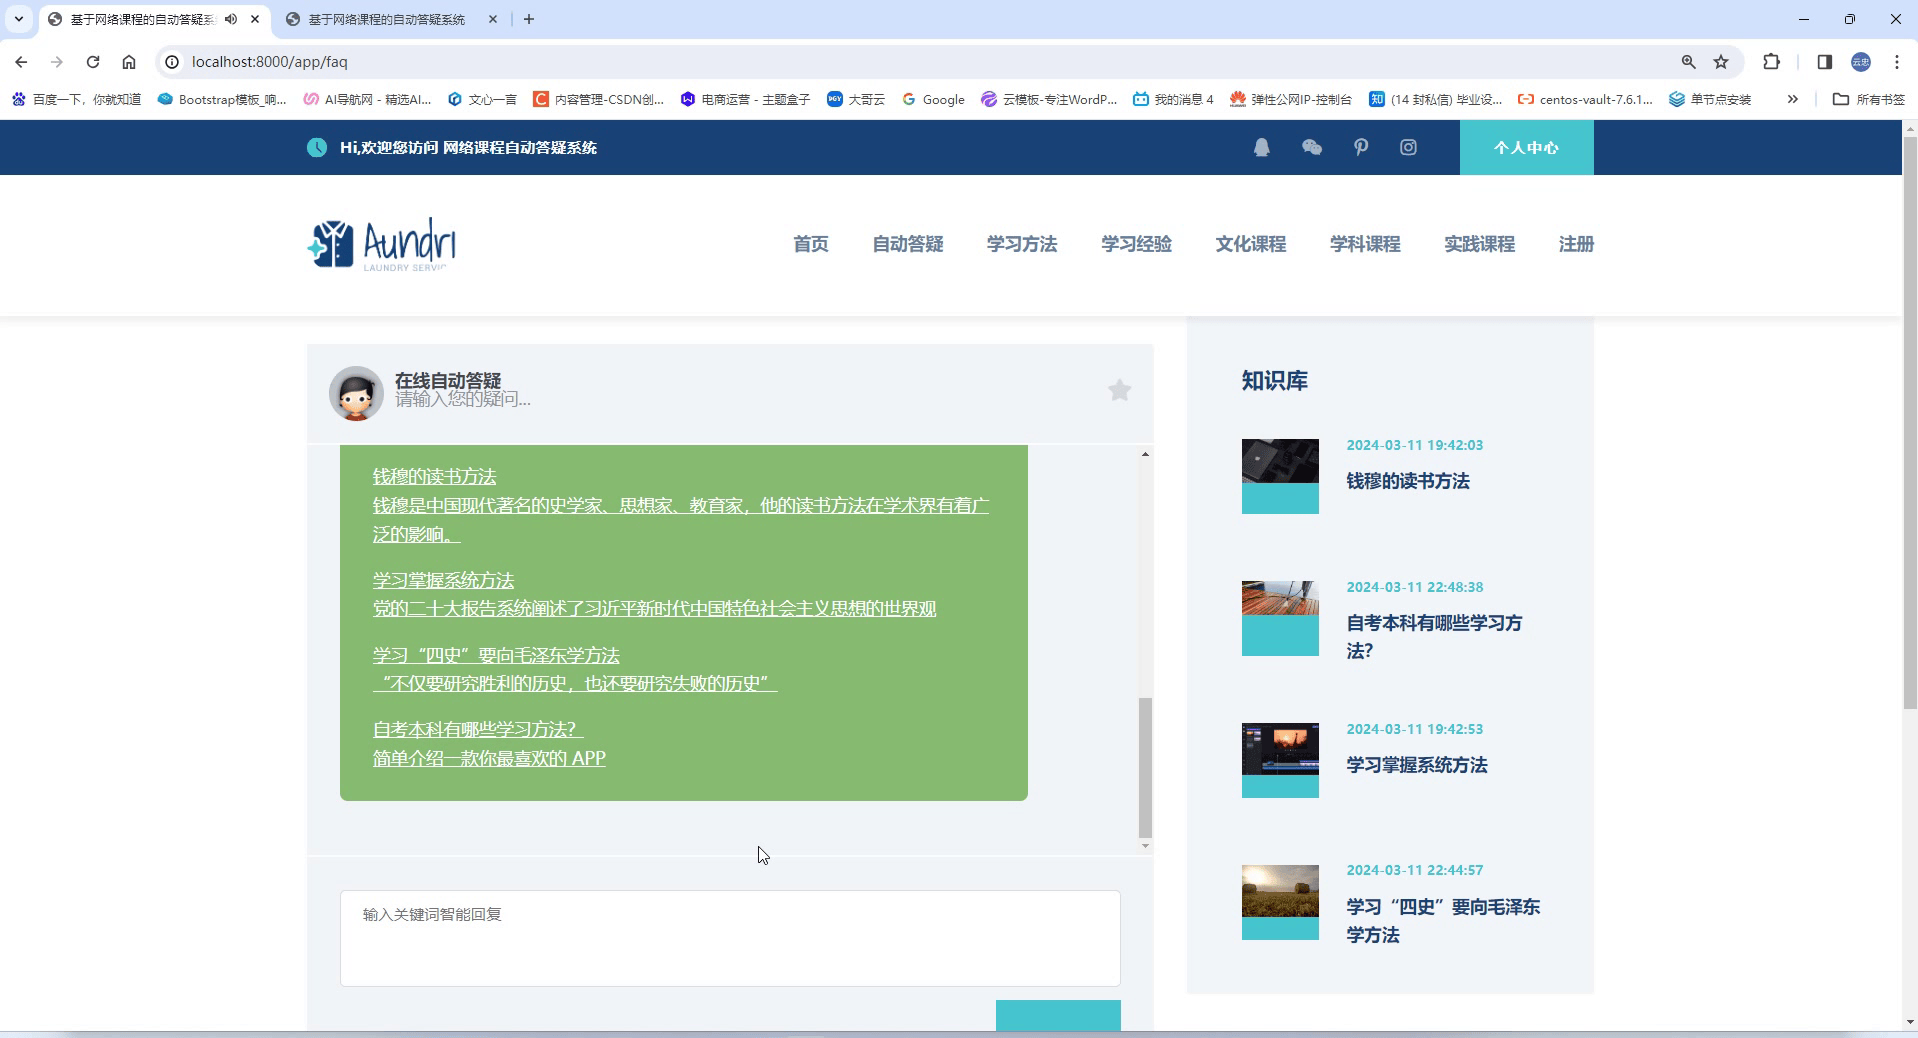Open Chrome three-dot menu

tap(1897, 62)
